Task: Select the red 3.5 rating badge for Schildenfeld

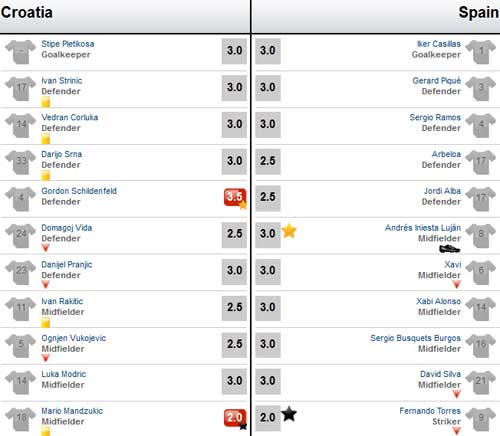Action: 235,197
